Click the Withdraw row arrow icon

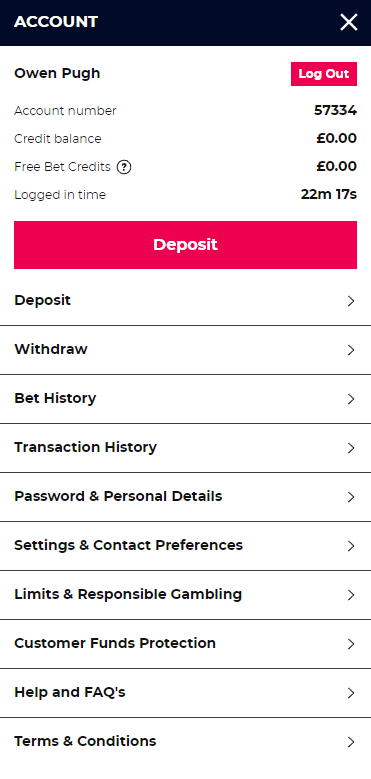(351, 350)
